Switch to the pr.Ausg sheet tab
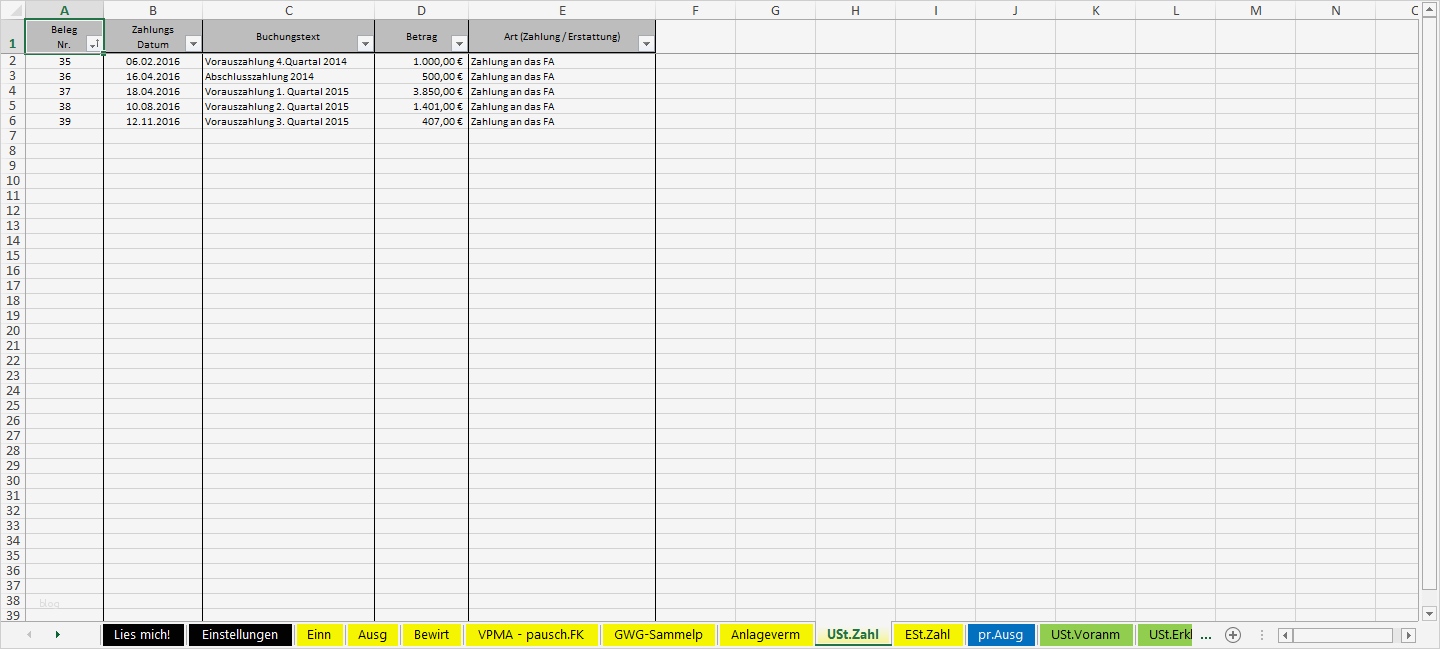Screen dimensions: 1440x649 coord(1001,635)
